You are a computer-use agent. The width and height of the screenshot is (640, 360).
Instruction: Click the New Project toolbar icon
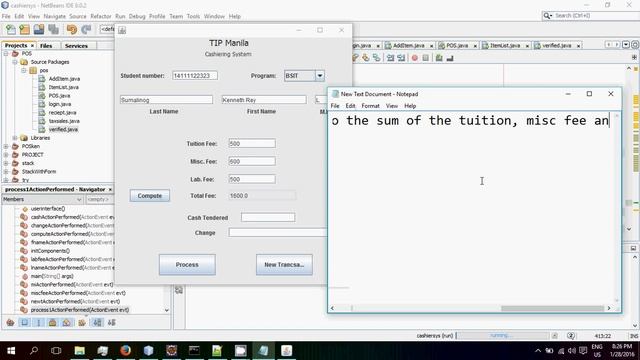point(24,29)
